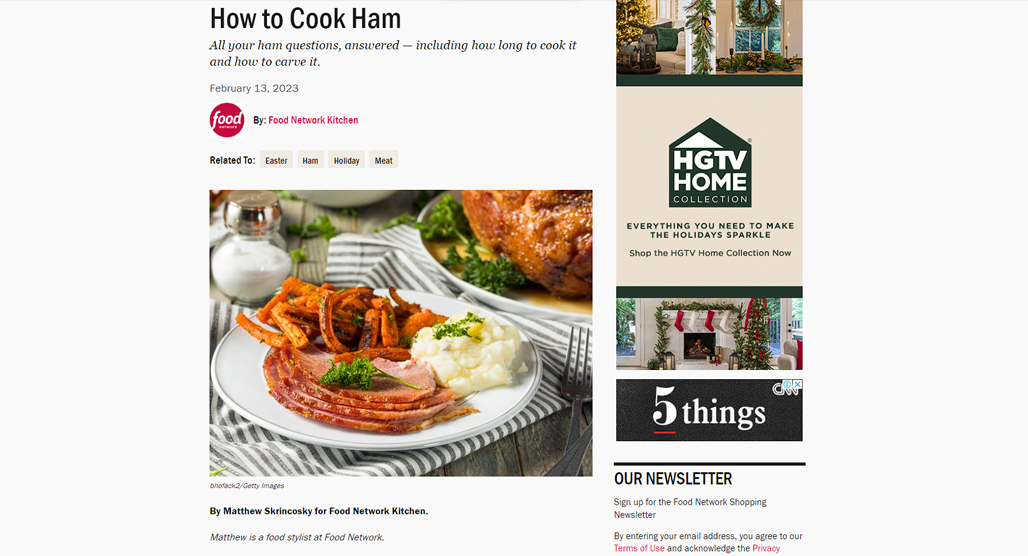Click the bhofack2/Getty Images photo credit
This screenshot has height=556, width=1028.
247,486
